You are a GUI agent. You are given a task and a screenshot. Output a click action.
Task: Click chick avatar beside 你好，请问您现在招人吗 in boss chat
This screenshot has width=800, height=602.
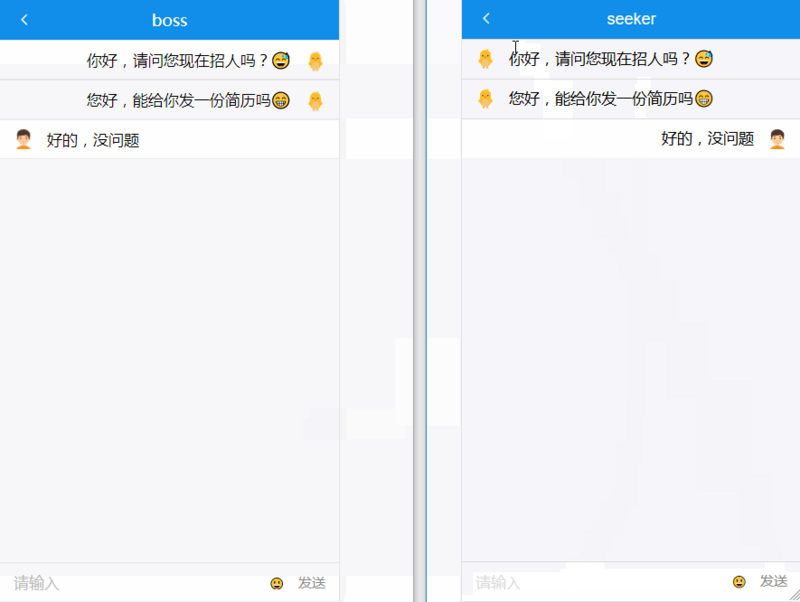(315, 61)
